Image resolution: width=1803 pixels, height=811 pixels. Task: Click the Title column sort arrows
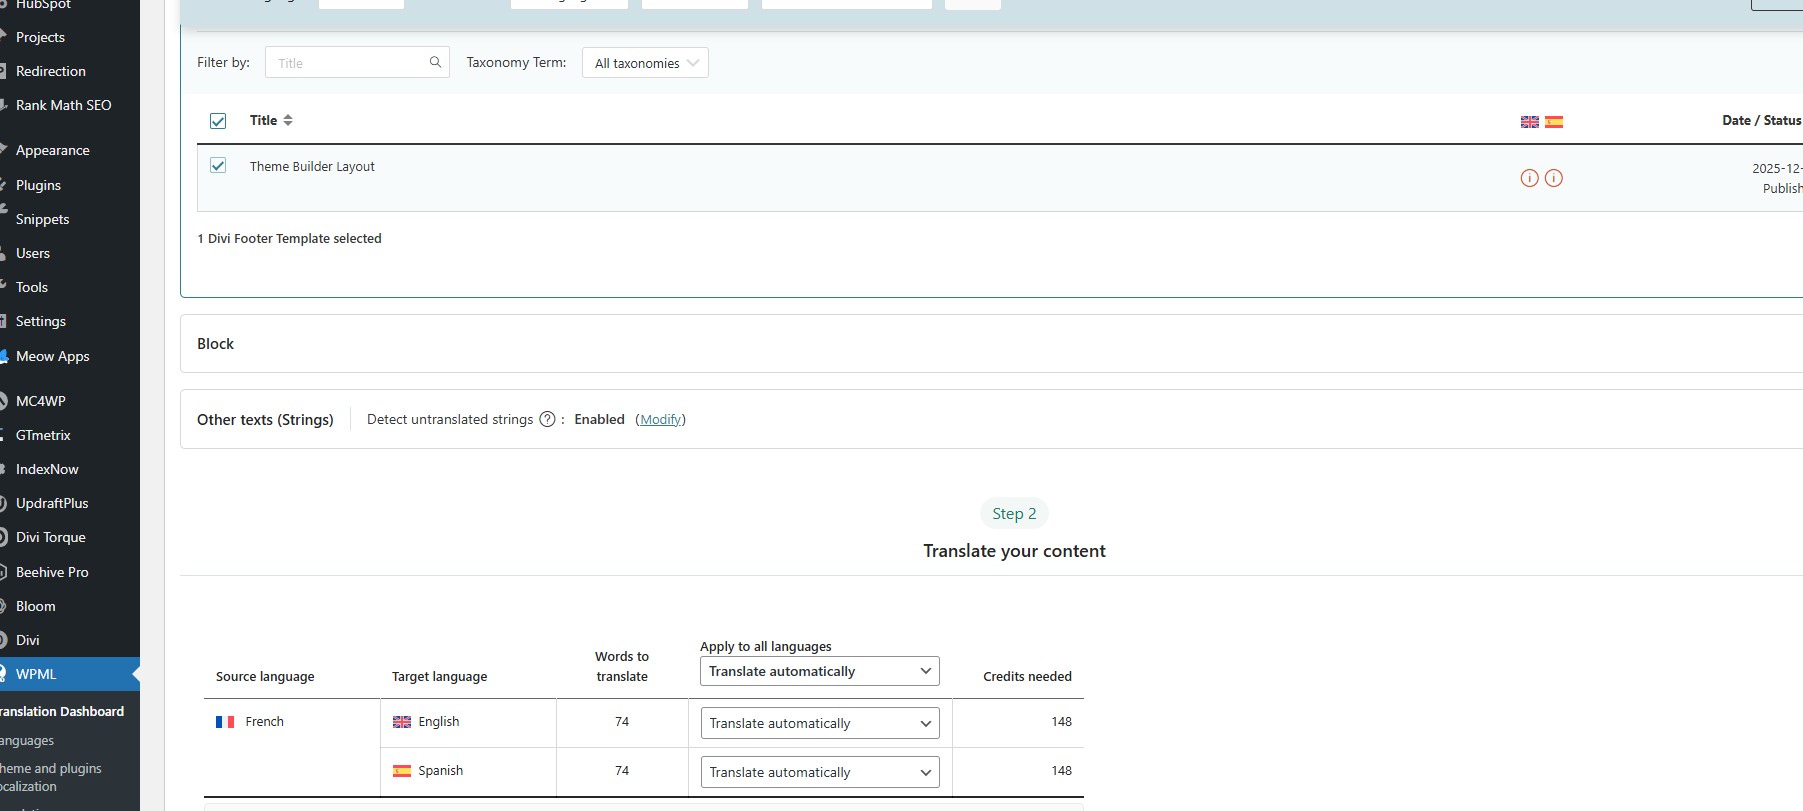288,120
